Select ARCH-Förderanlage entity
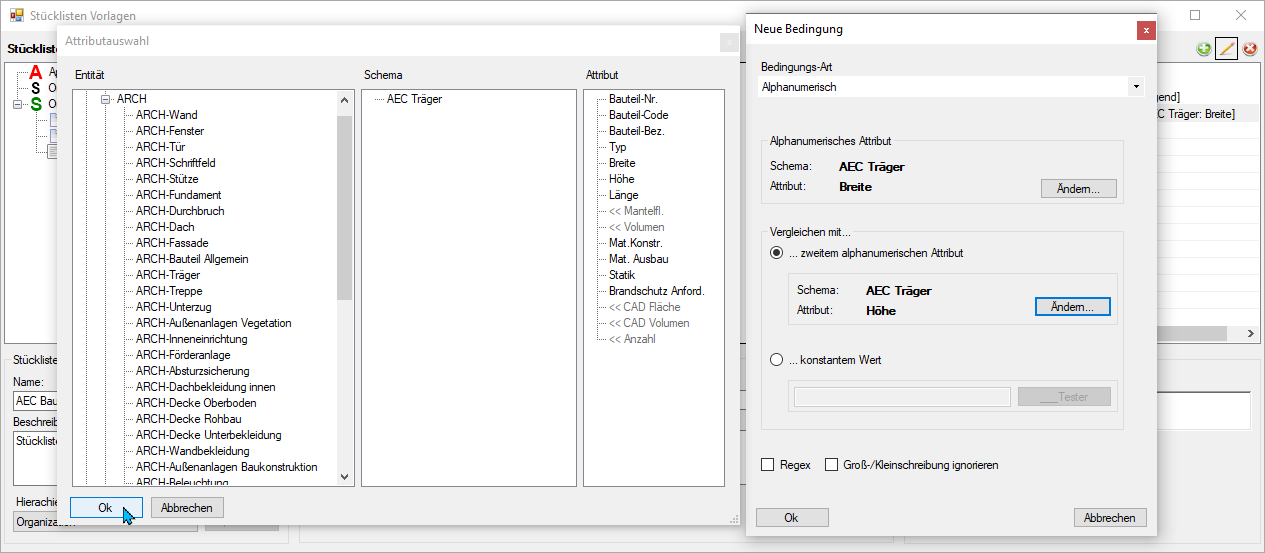 click(x=183, y=355)
